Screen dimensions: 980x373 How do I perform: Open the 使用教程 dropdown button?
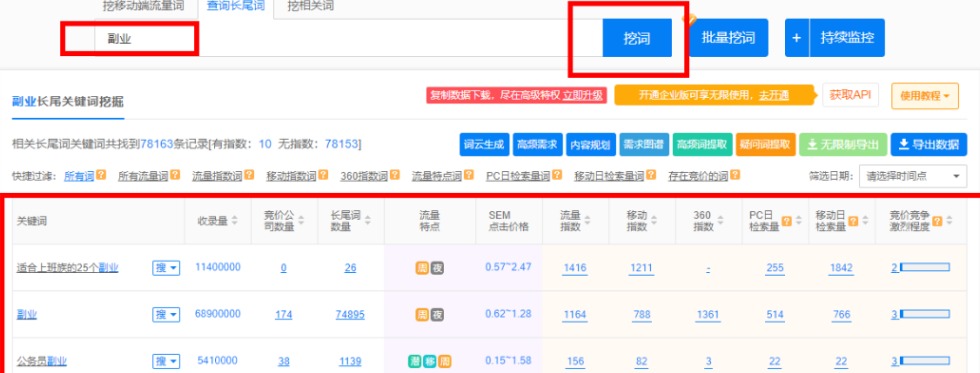tap(925, 96)
